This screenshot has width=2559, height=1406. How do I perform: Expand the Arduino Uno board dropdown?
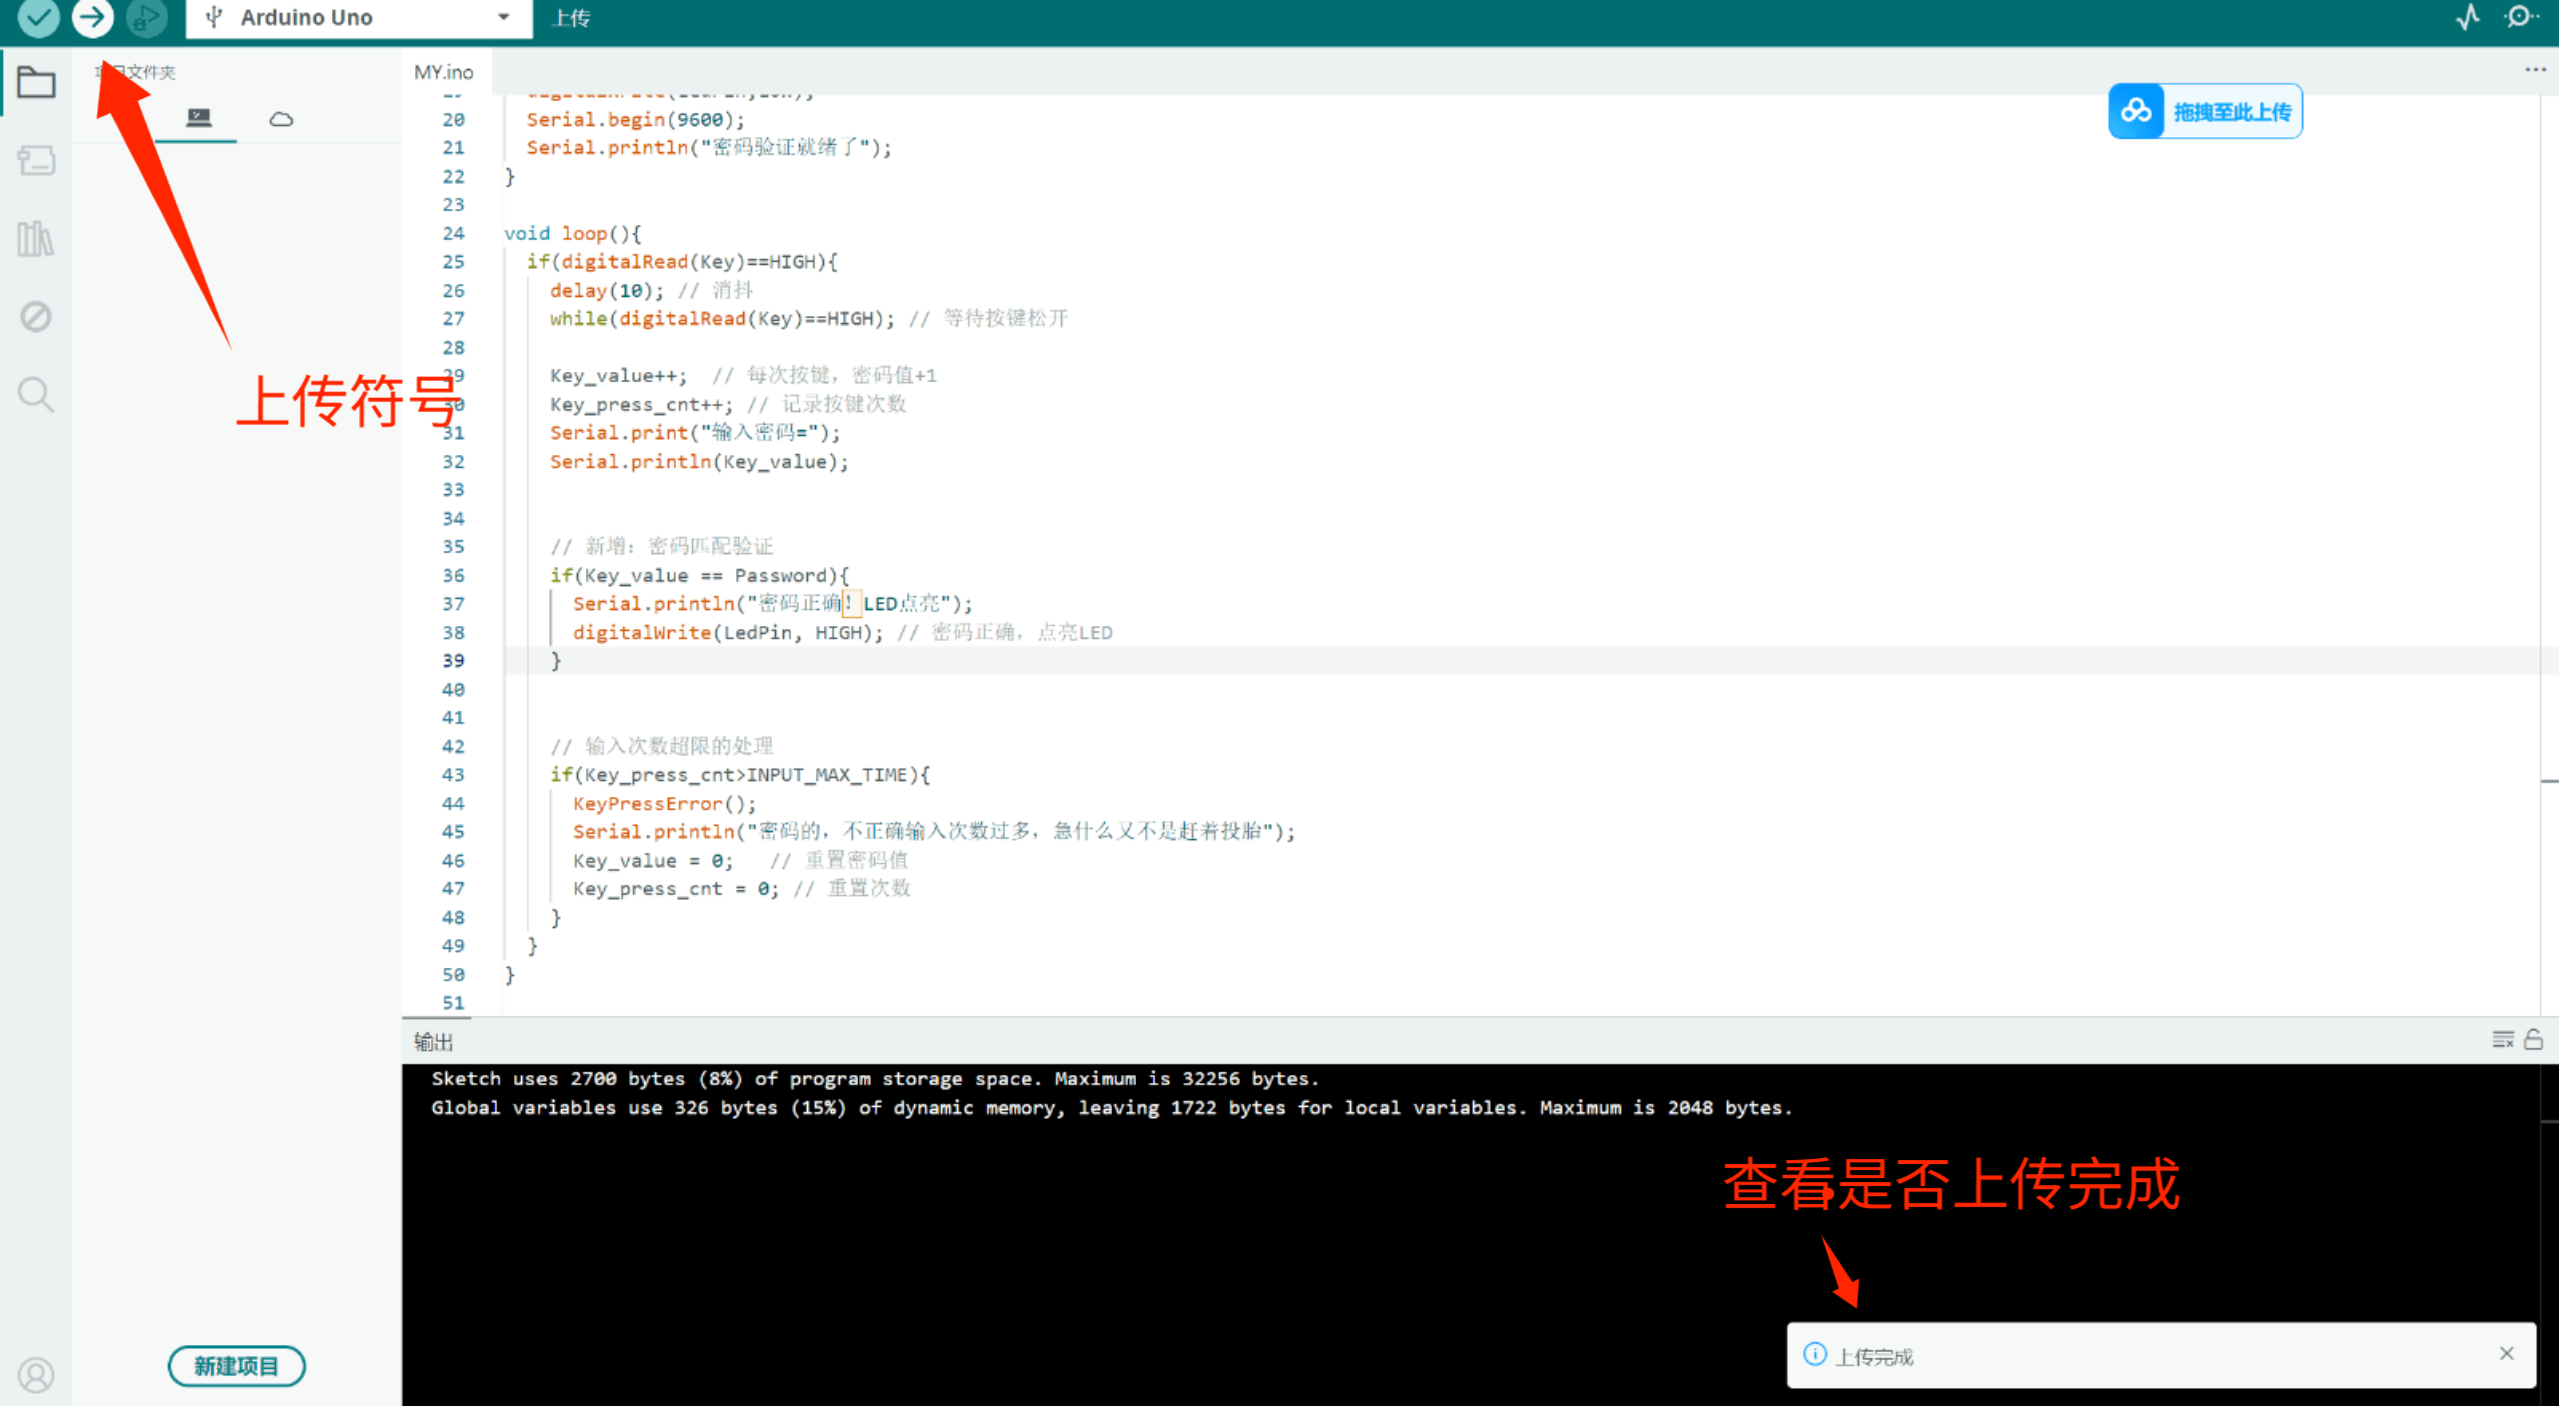[x=503, y=17]
